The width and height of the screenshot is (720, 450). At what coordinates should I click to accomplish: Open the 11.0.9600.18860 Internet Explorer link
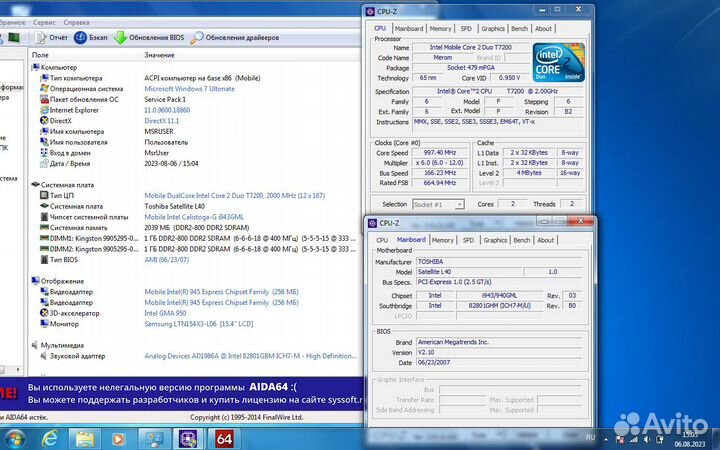(167, 110)
